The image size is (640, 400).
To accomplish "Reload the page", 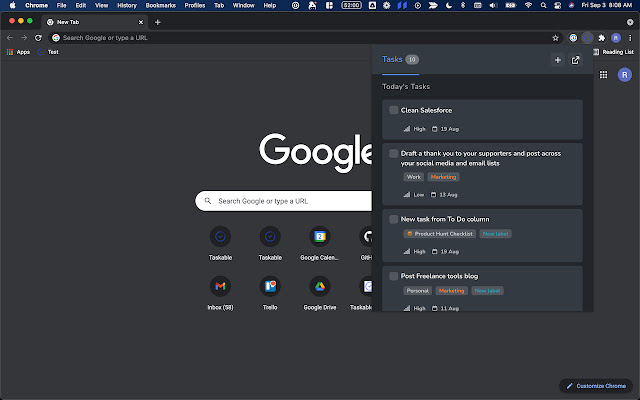I will [38, 38].
